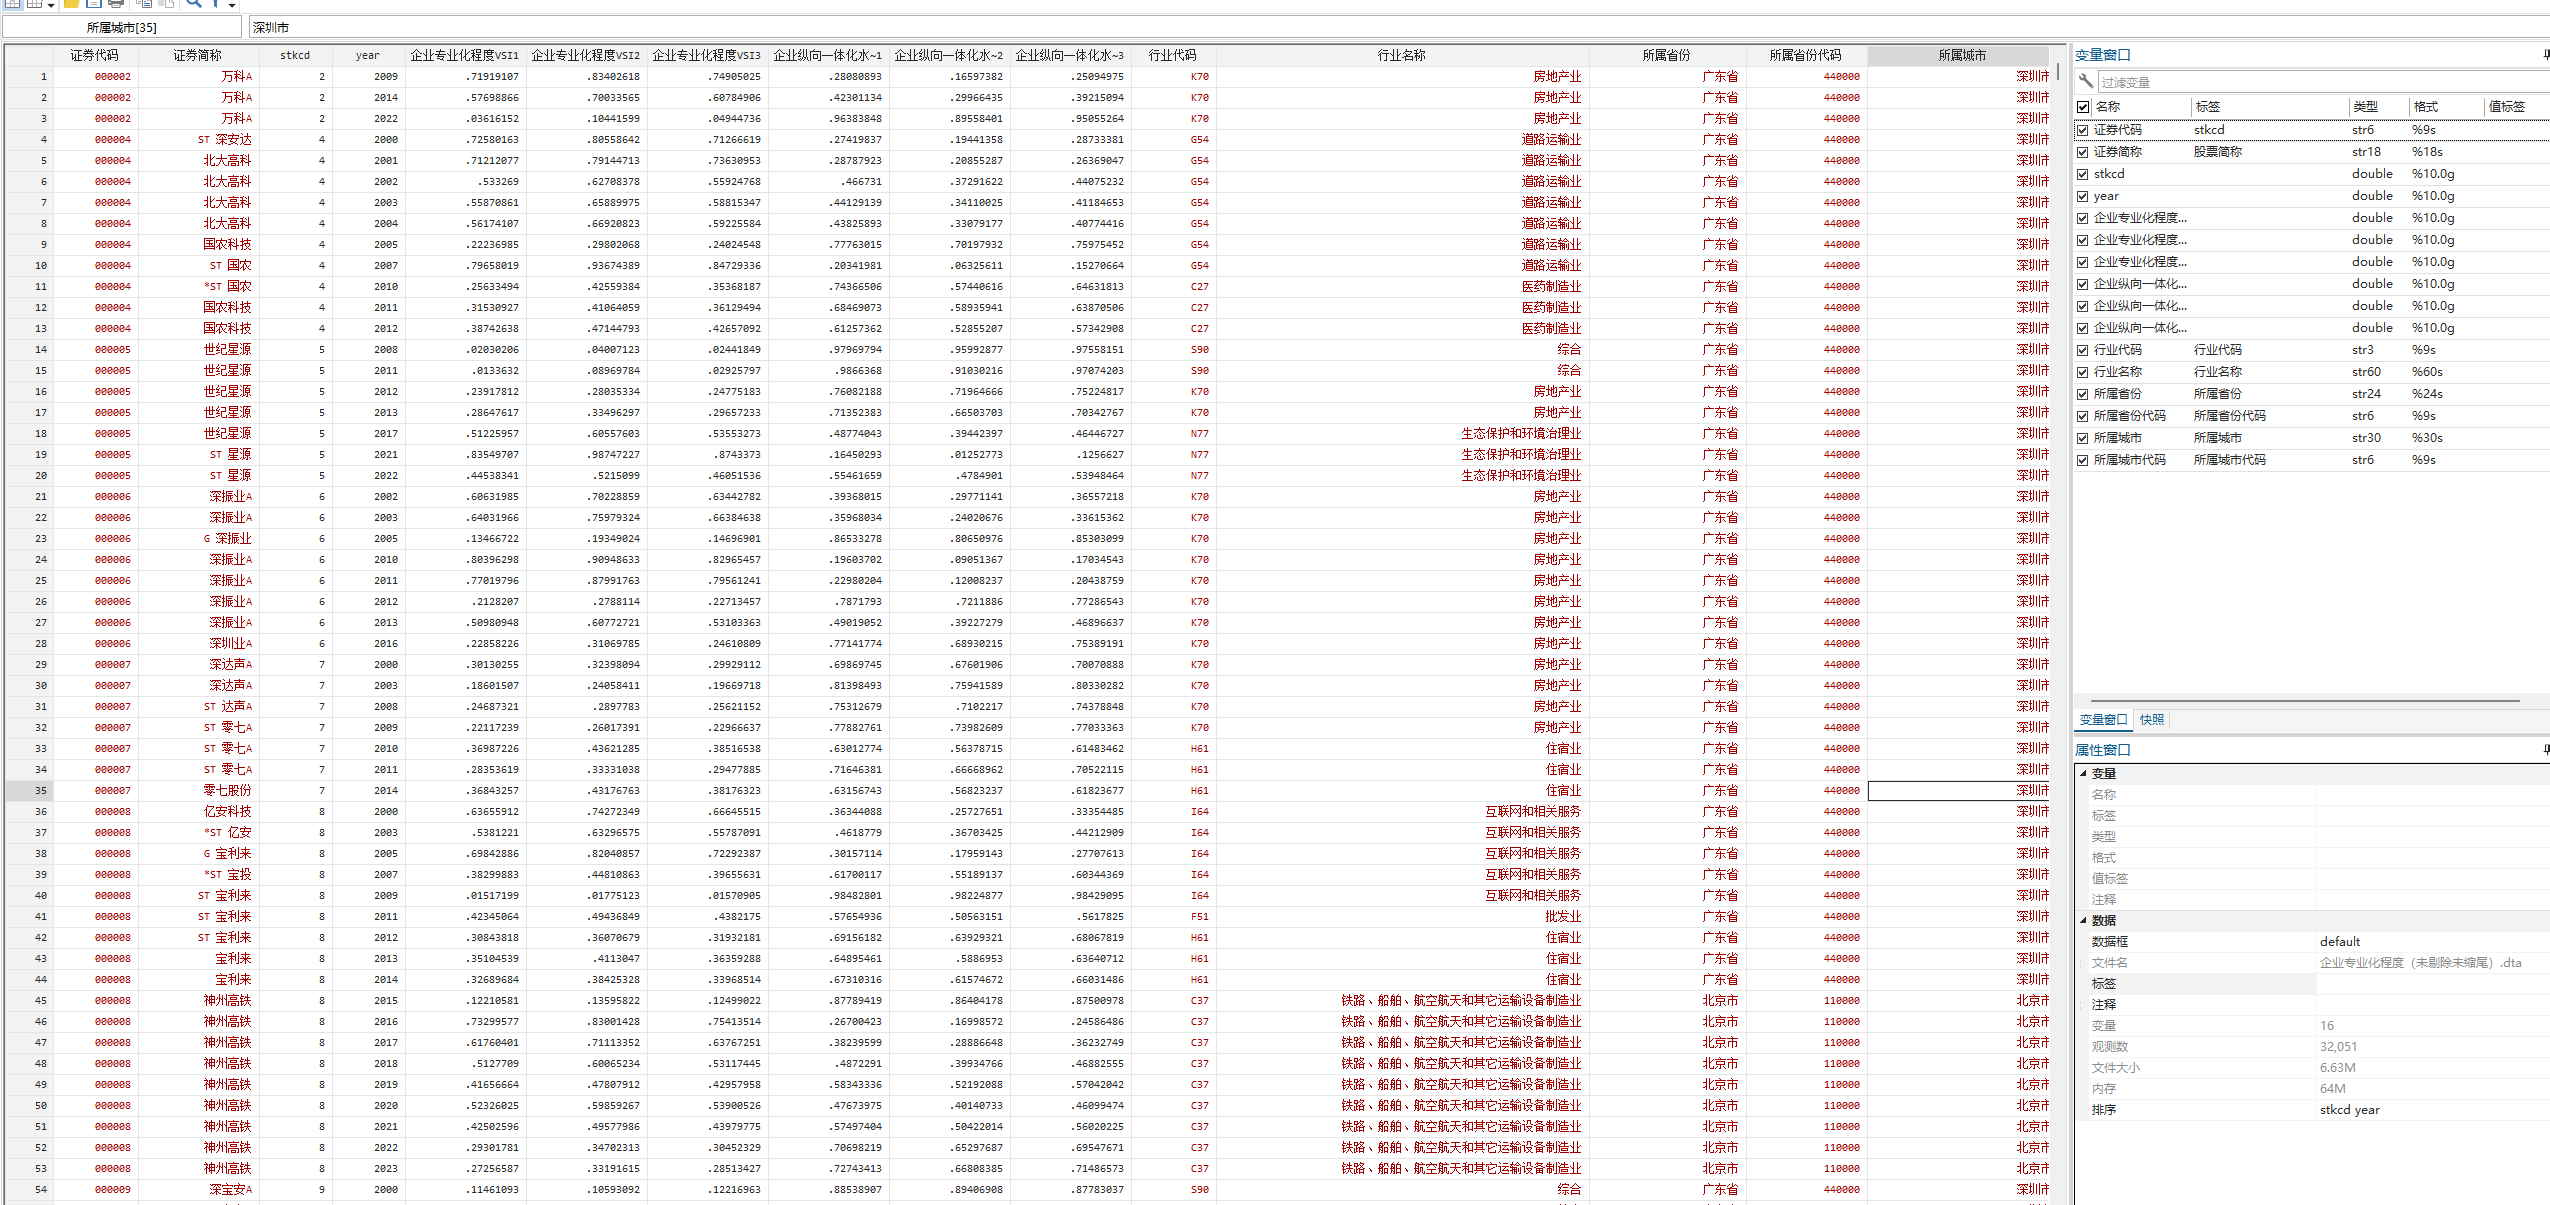Collapse the 数据 section in properties
This screenshot has height=1205, width=2550.
(2083, 920)
